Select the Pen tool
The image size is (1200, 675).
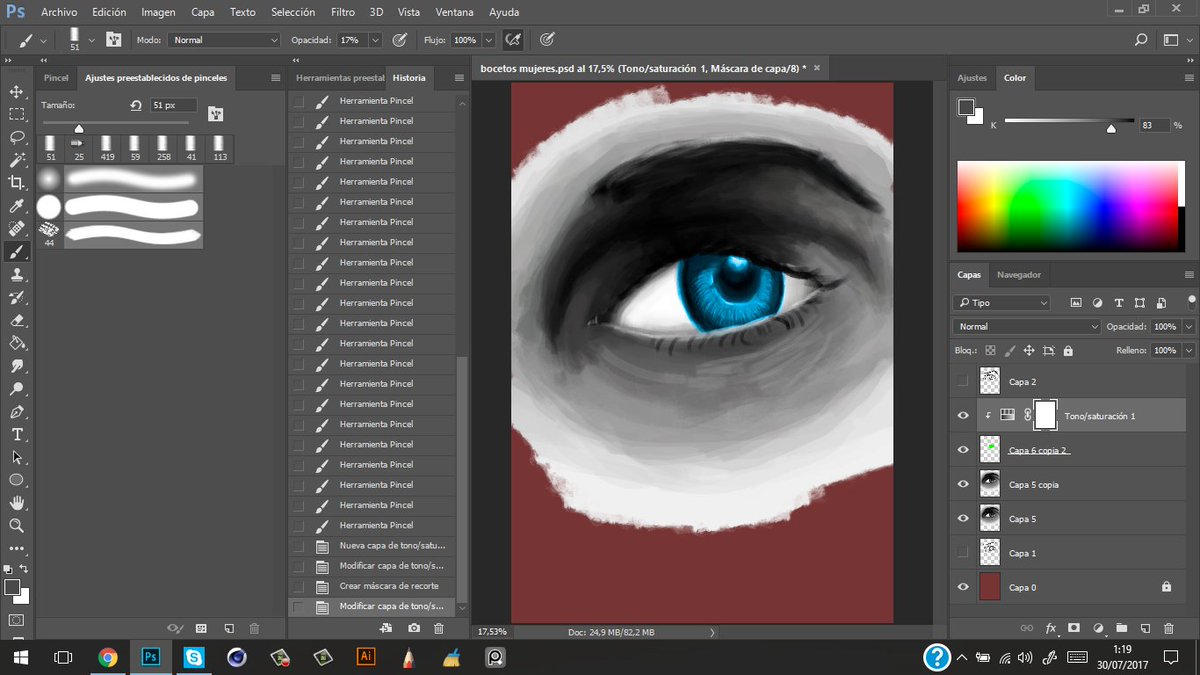tap(16, 412)
